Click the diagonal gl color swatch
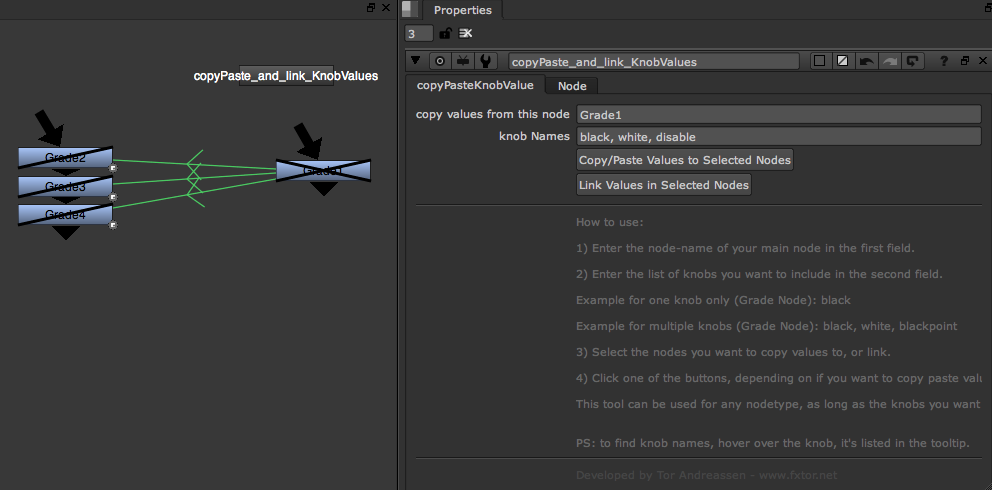 point(843,61)
